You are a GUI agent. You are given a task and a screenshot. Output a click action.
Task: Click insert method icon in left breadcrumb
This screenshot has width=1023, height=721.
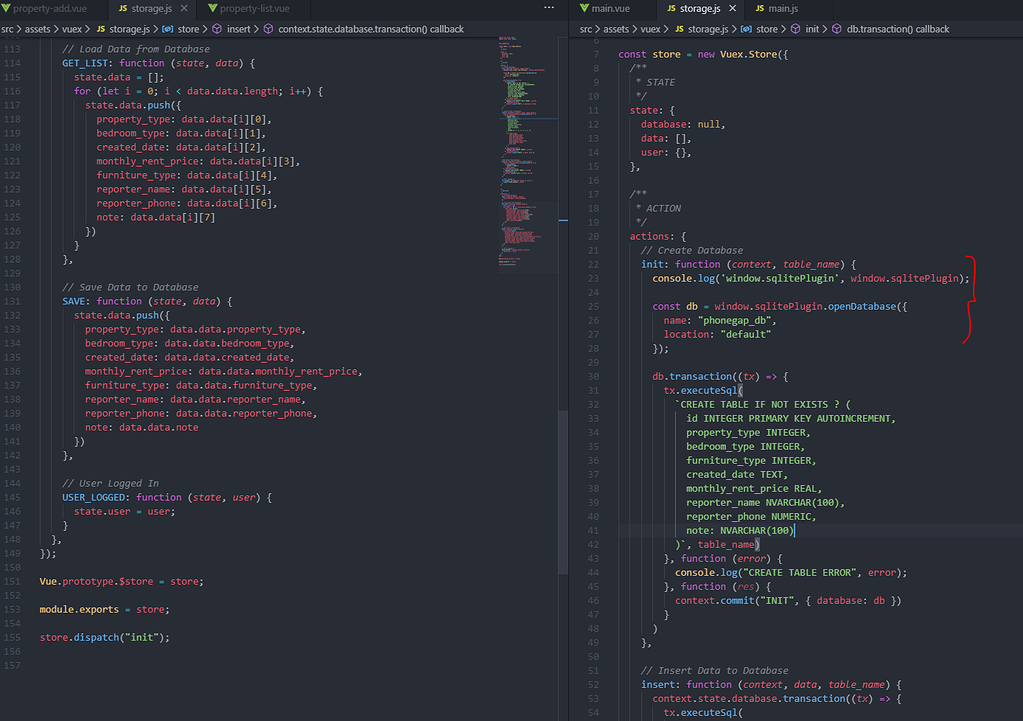(217, 29)
